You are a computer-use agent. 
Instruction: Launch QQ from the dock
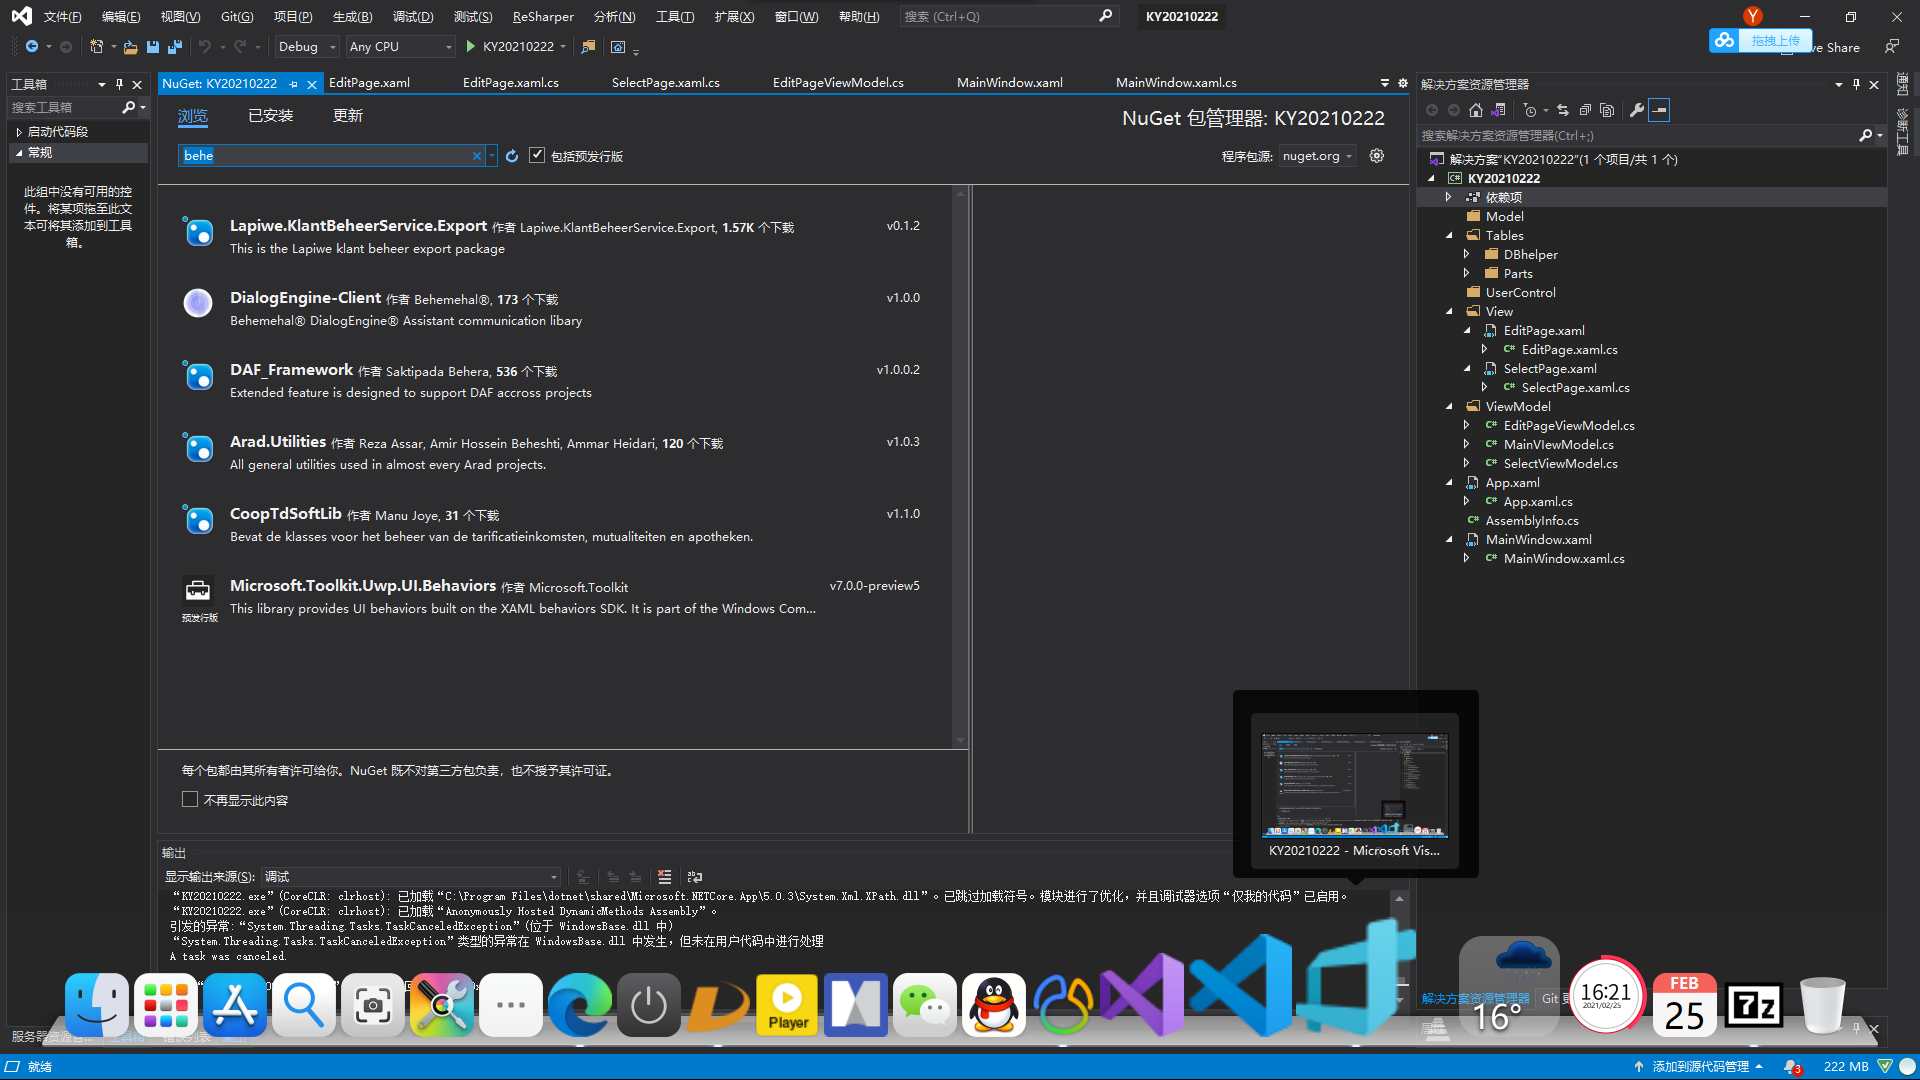[993, 1005]
